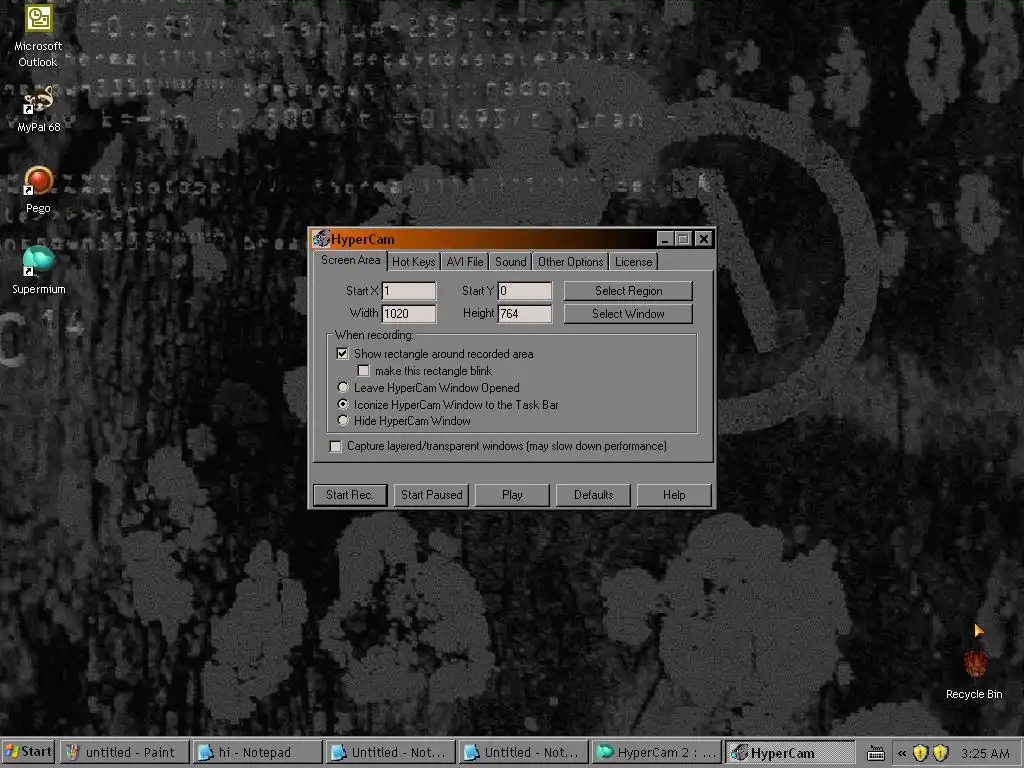The width and height of the screenshot is (1024, 768).
Task: Choose Leave HyperCam Window Opened
Action: (342, 387)
